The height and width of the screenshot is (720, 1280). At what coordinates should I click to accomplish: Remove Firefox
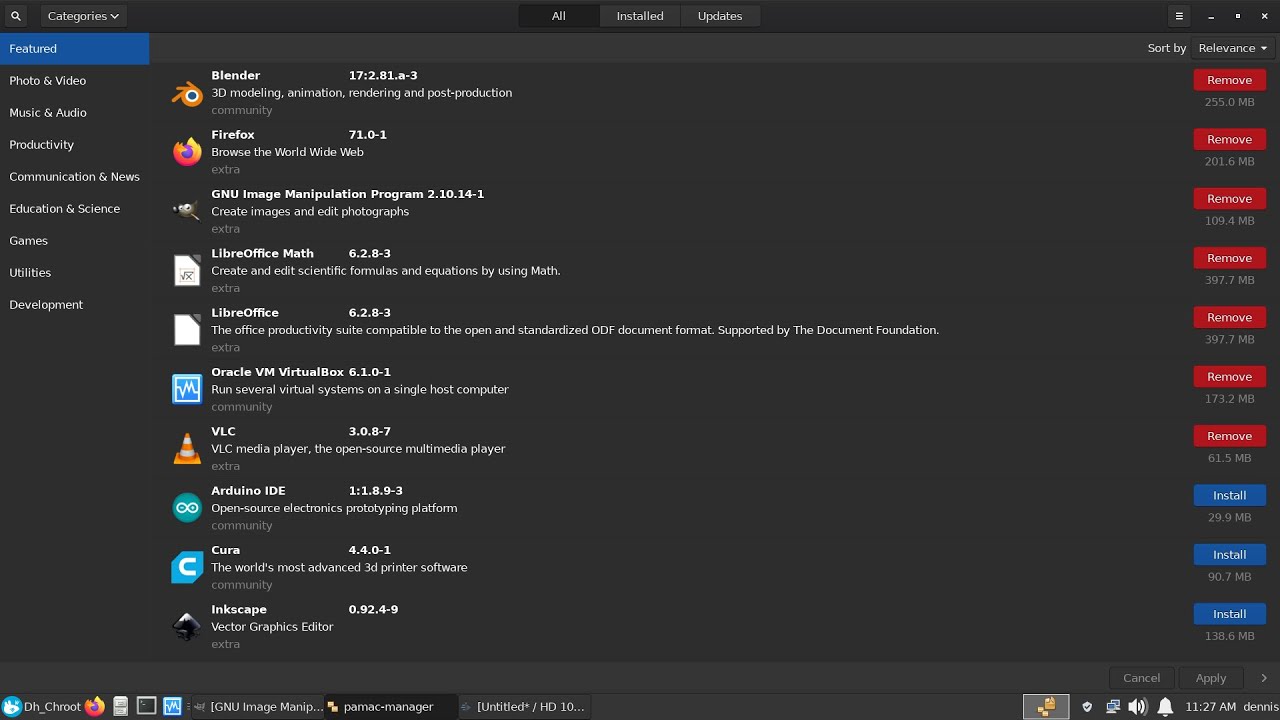click(1229, 139)
